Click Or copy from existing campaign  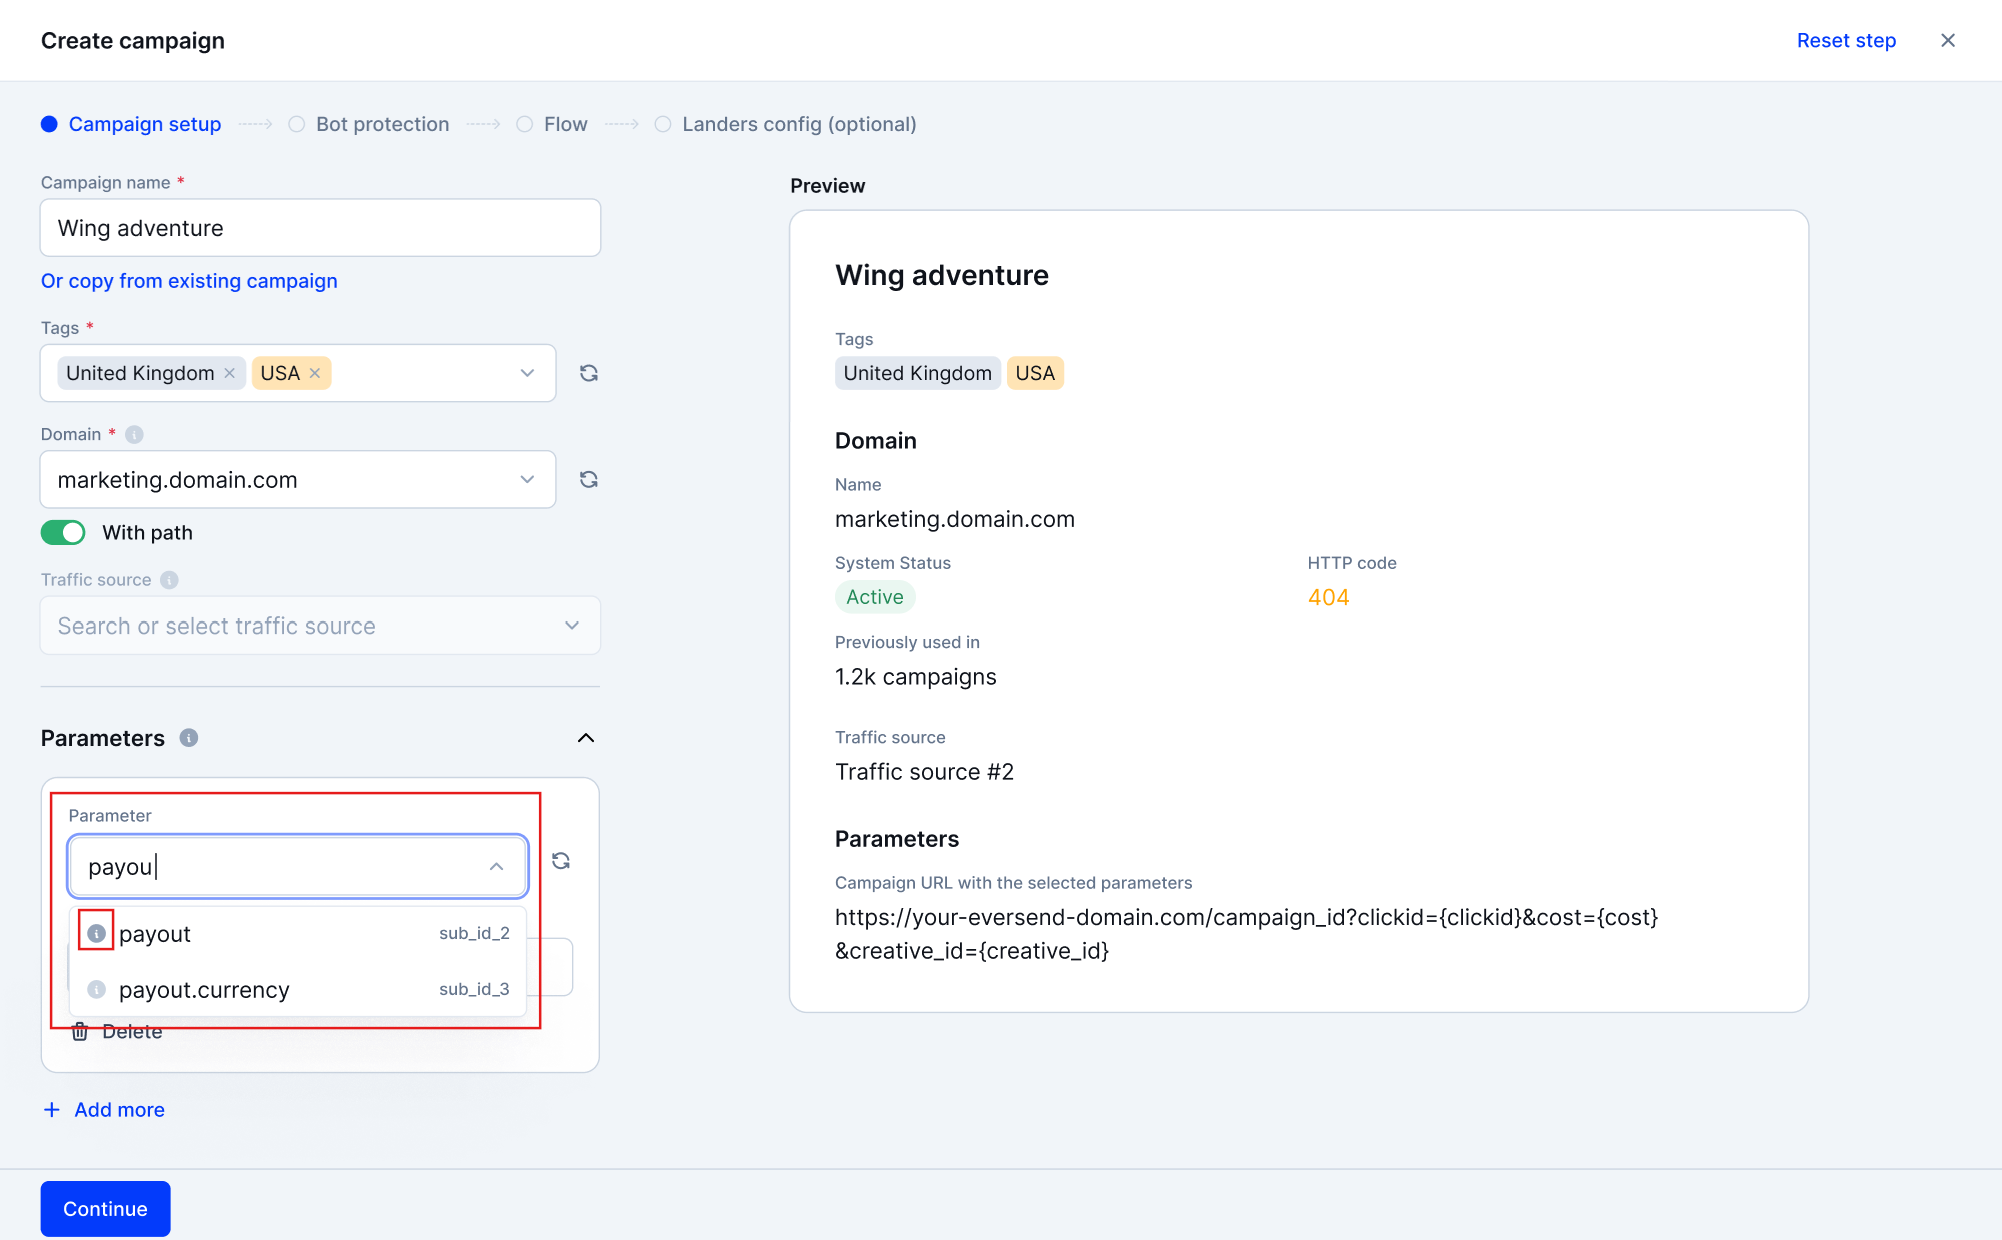coord(189,281)
